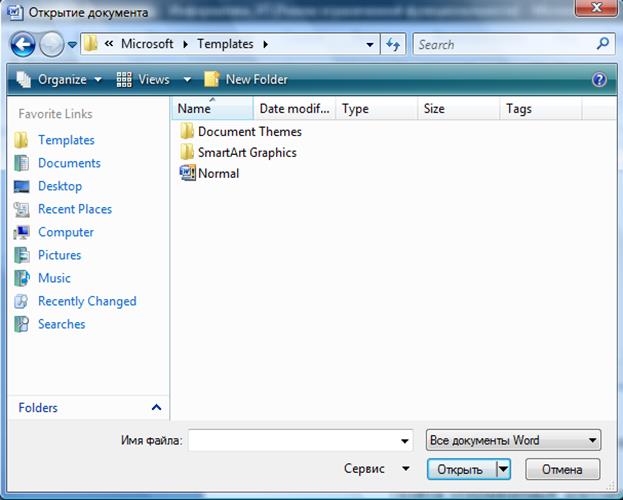Click inside the Имя файла text field

pyautogui.click(x=293, y=440)
